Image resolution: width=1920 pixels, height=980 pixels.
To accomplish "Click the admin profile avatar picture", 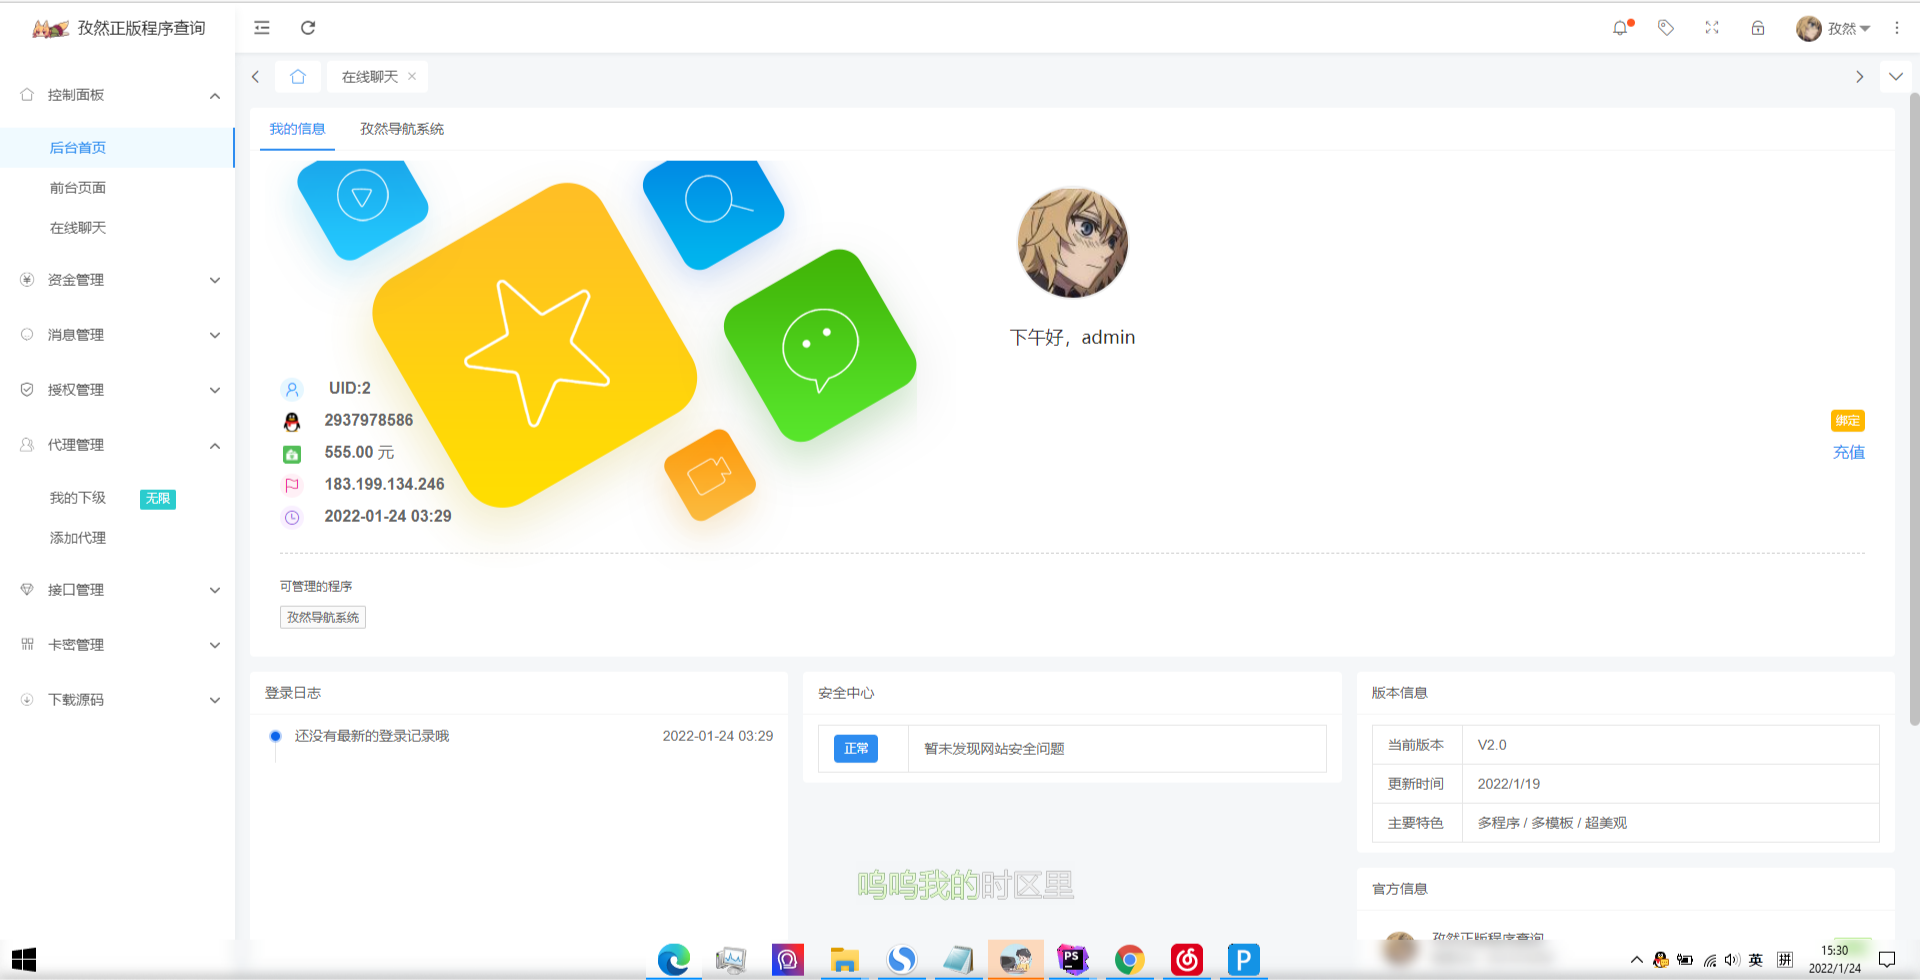I will point(1072,243).
